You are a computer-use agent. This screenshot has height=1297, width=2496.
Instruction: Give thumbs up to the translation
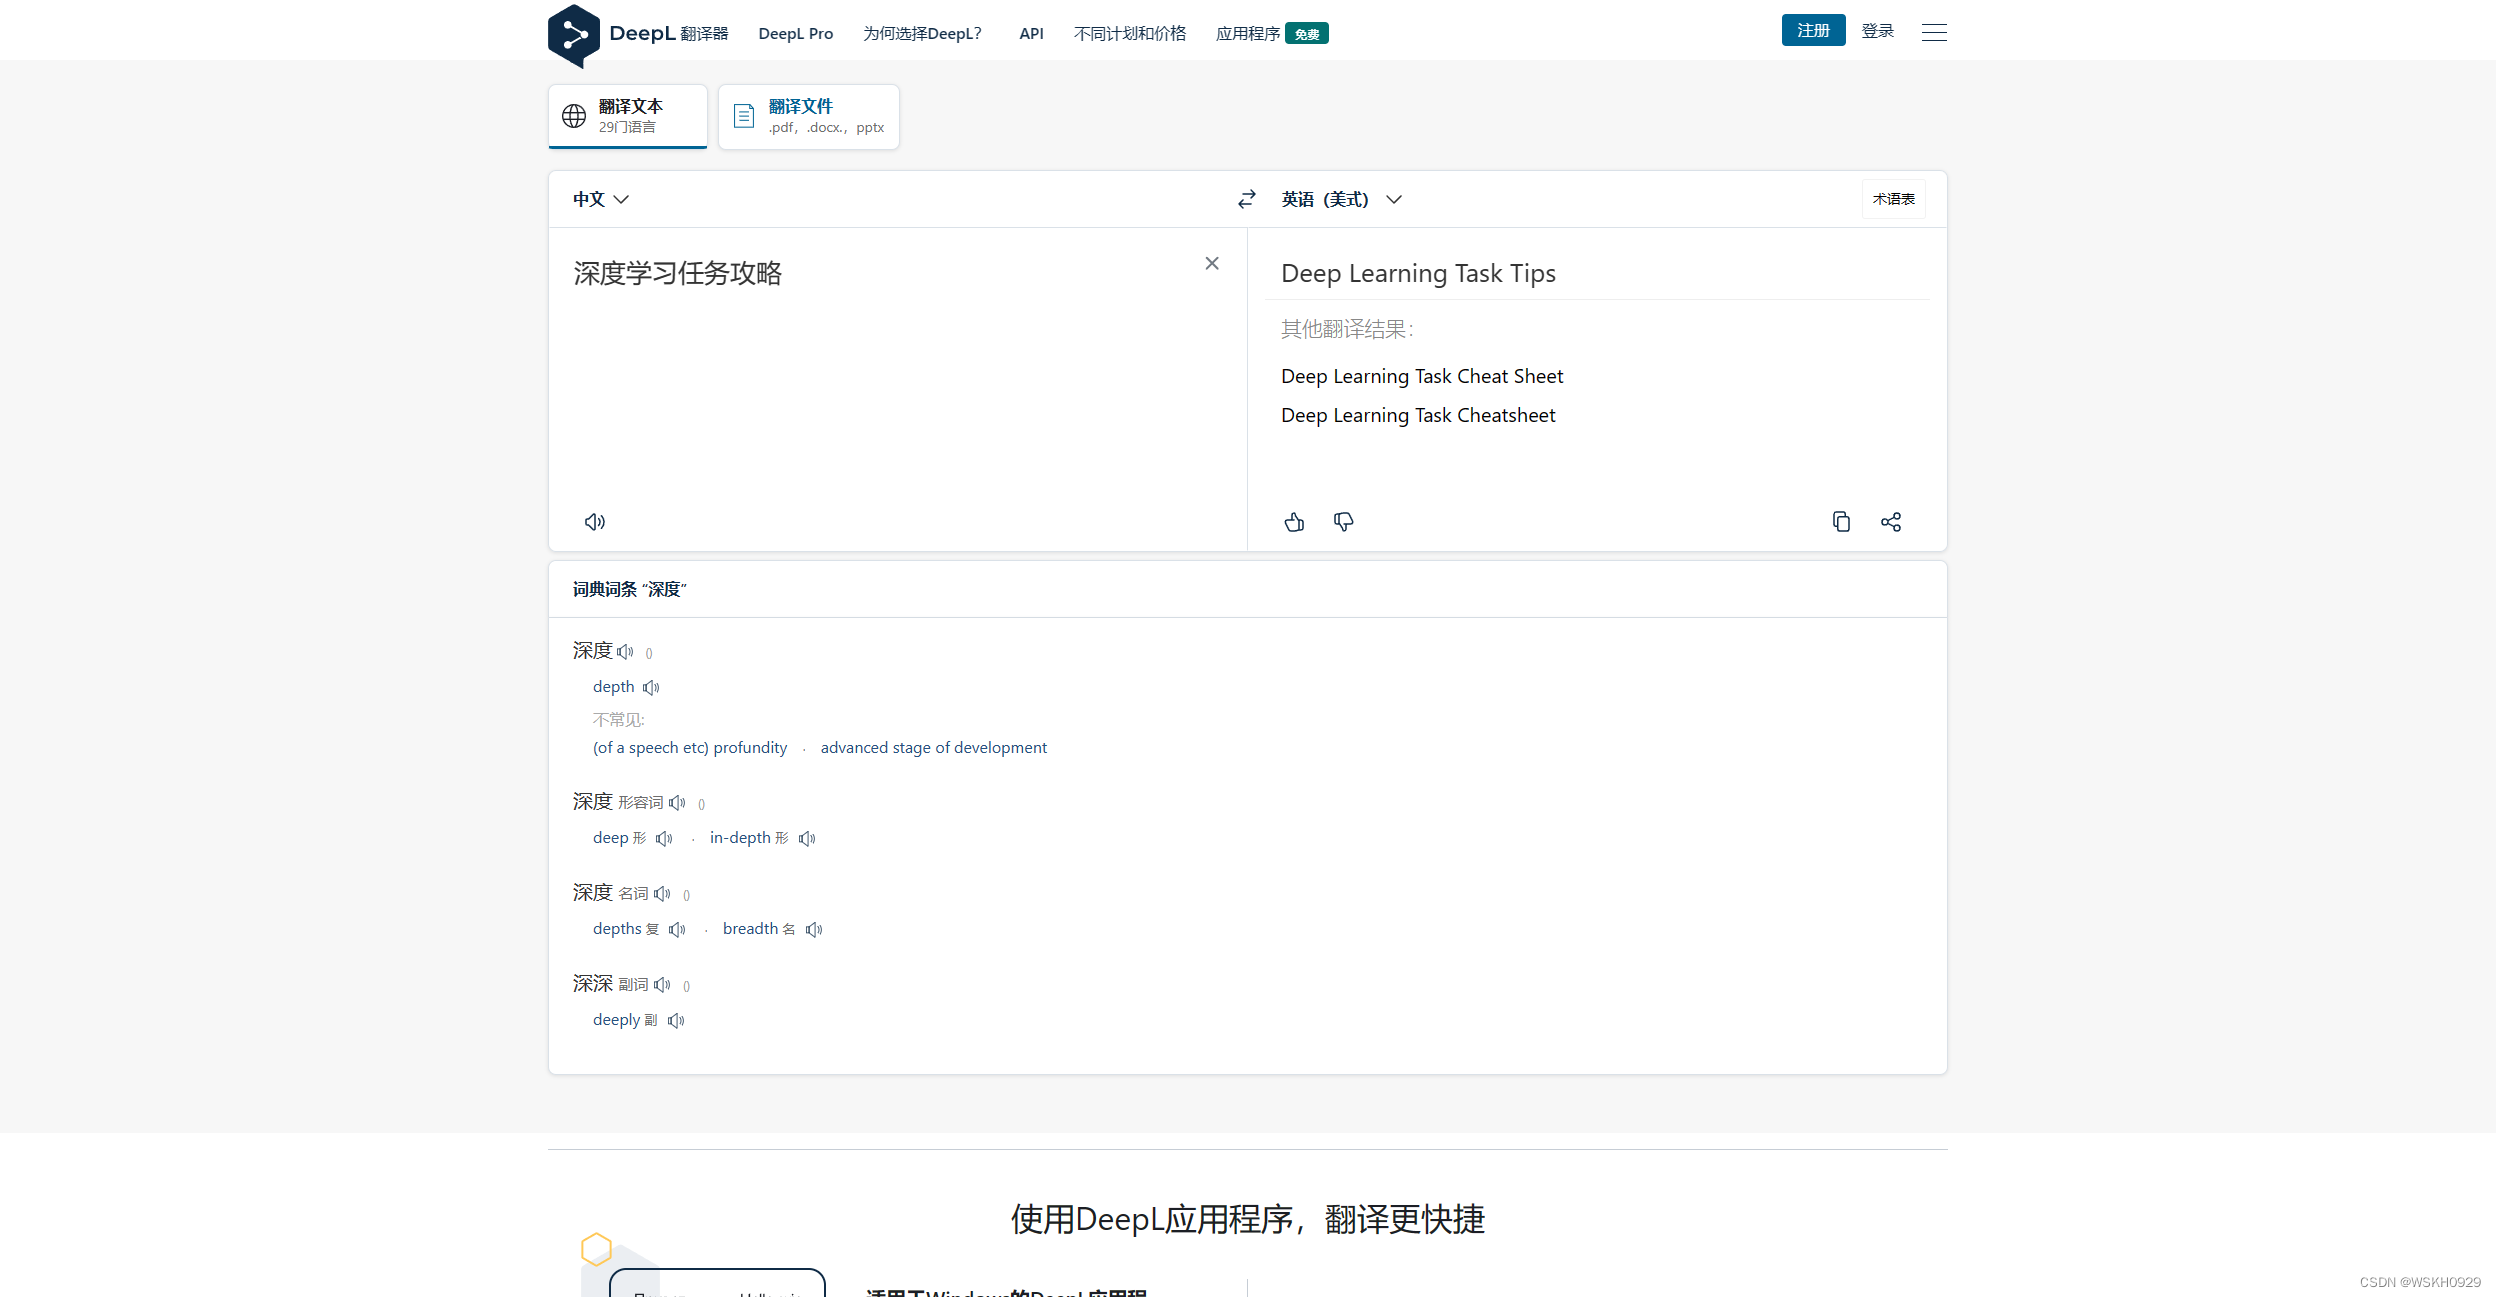1294,522
